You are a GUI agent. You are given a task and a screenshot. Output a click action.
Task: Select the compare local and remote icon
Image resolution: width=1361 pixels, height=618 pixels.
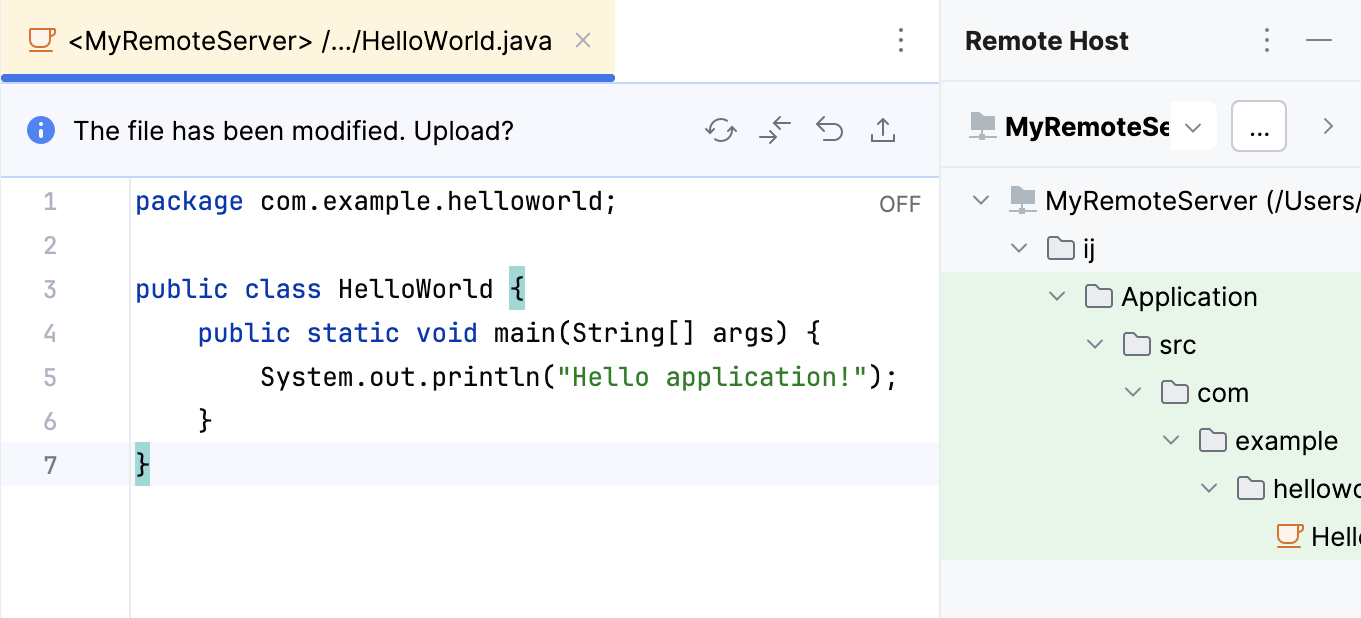tap(775, 130)
